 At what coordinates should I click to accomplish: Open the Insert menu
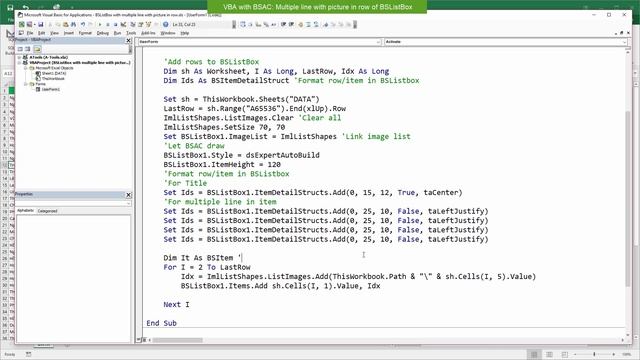tap(69, 33)
